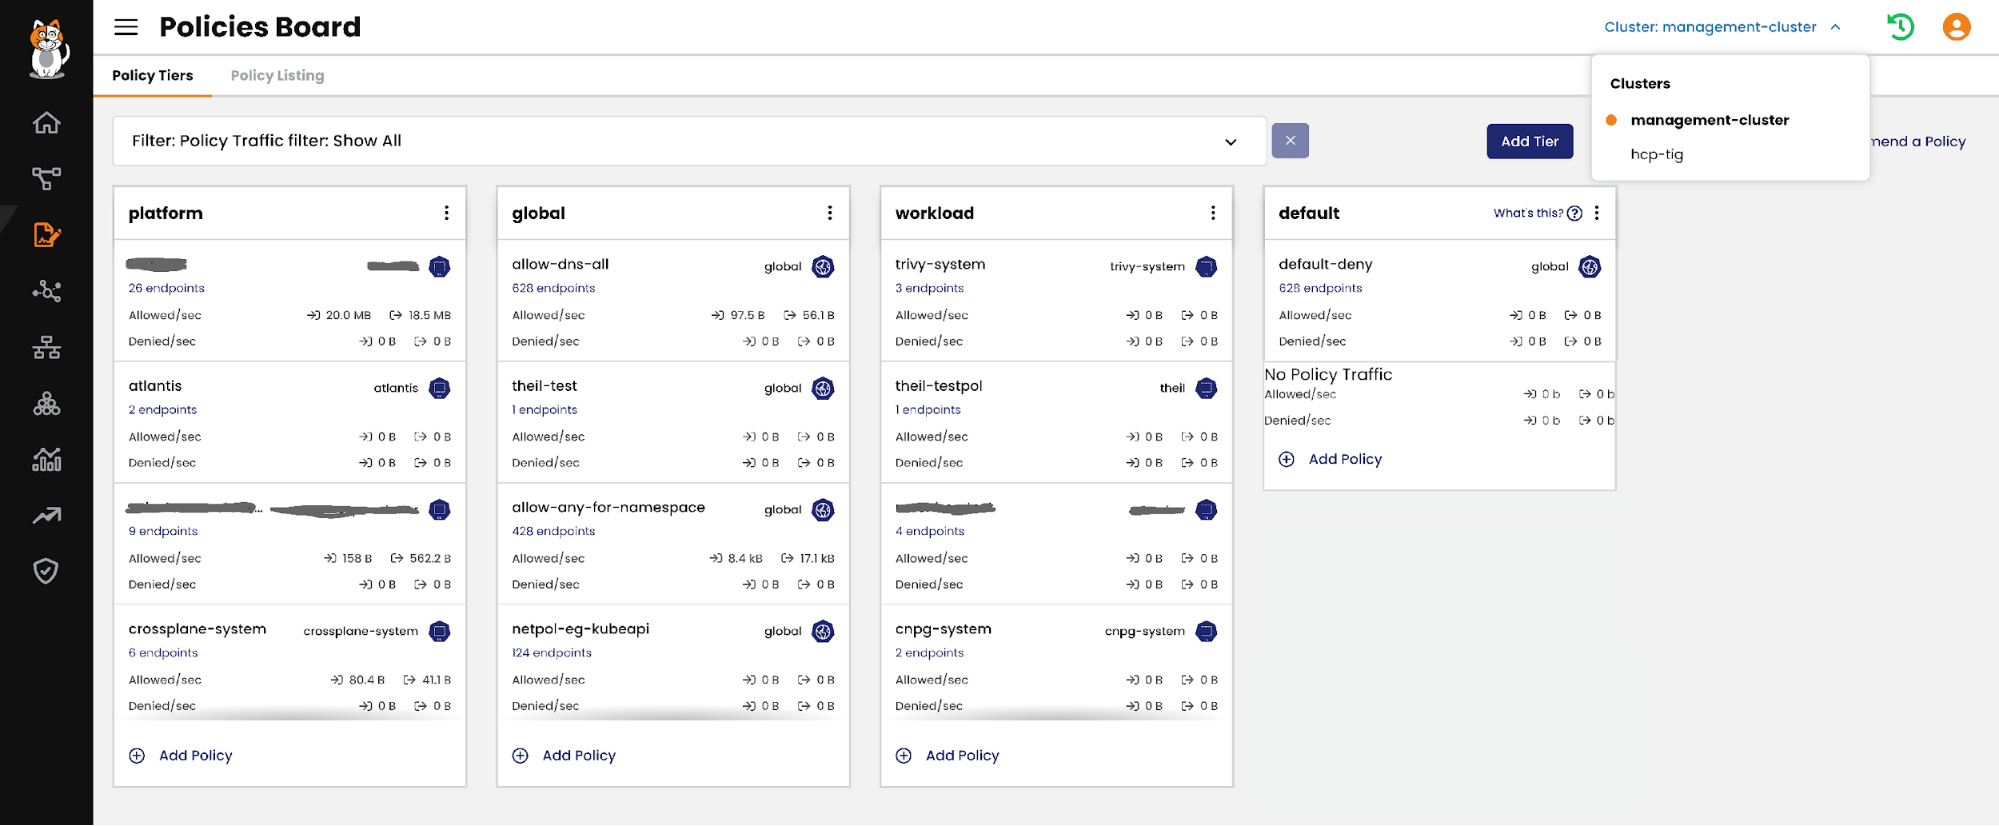Open the 6 endpoints link under crossplane-system
The image size is (1999, 826).
(x=163, y=653)
